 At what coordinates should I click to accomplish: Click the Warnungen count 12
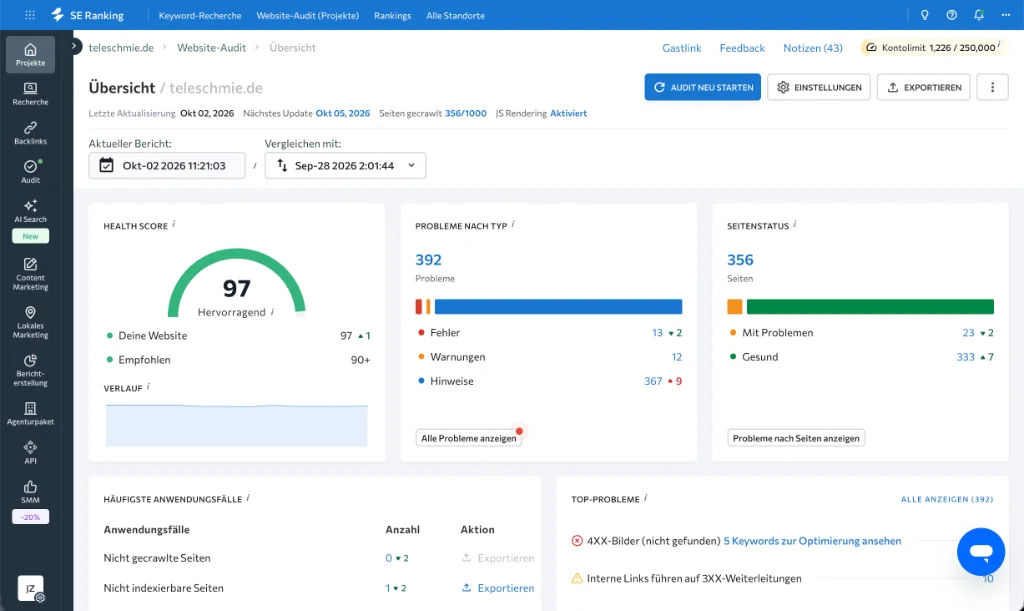[x=677, y=356]
